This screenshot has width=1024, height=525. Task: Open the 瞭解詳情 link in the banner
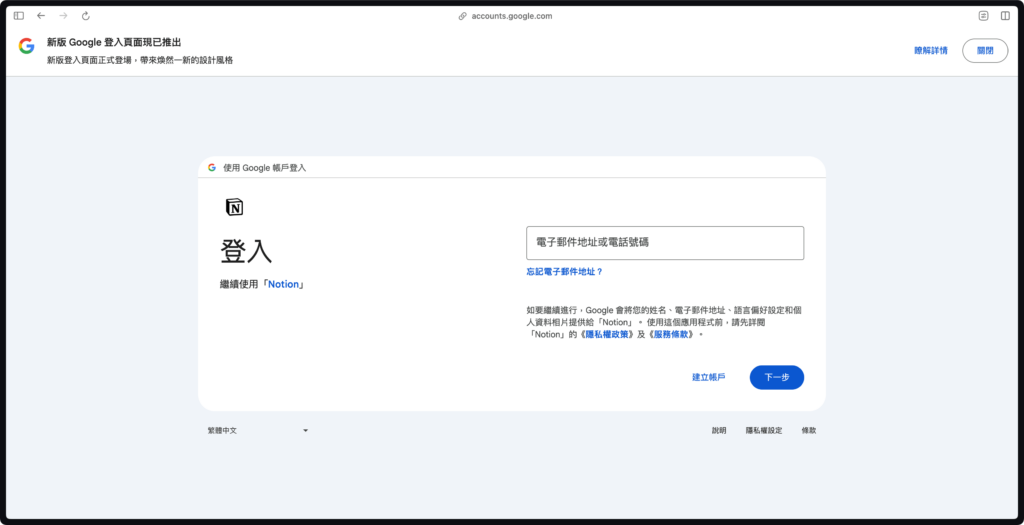click(931, 50)
